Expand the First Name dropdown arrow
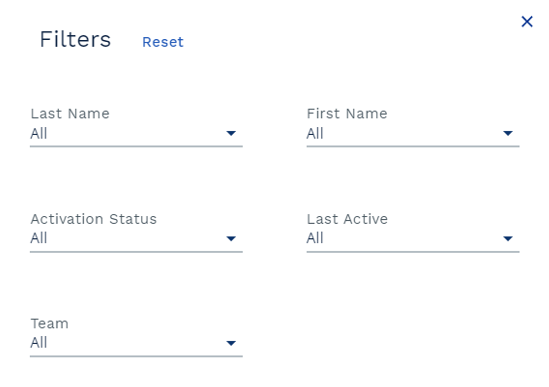The image size is (549, 387). click(508, 133)
